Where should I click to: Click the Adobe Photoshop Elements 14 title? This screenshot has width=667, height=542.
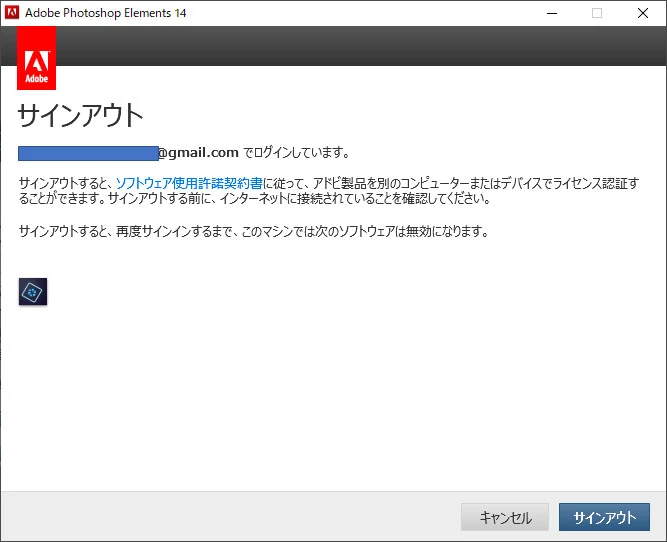pyautogui.click(x=105, y=13)
